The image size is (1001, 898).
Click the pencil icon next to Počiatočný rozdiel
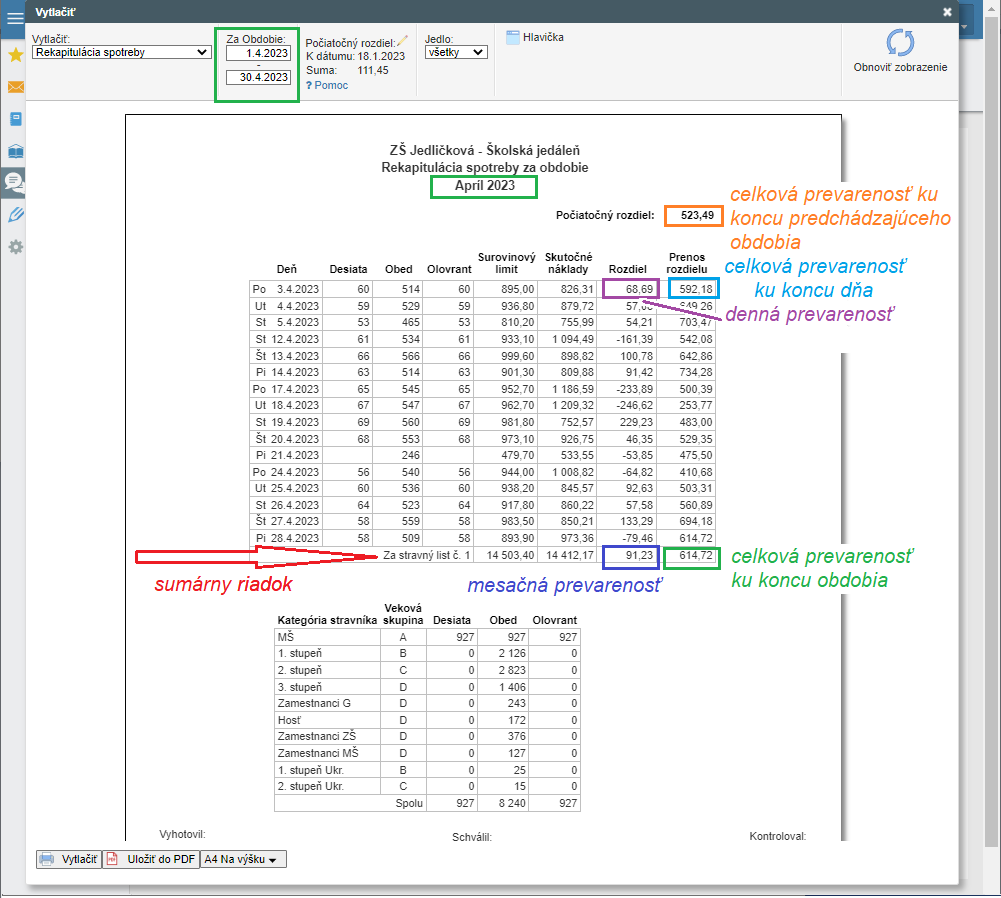coord(402,41)
